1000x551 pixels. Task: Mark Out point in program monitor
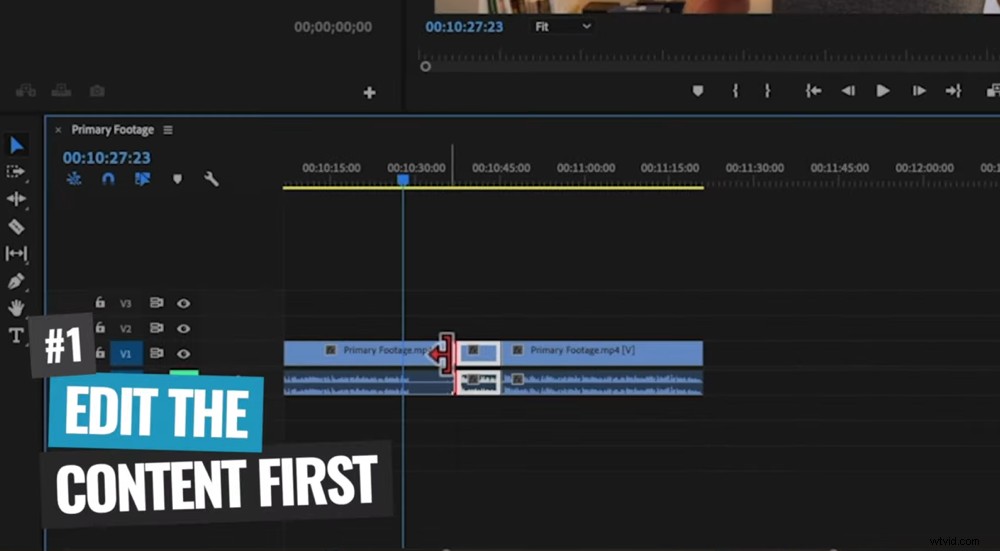(767, 91)
